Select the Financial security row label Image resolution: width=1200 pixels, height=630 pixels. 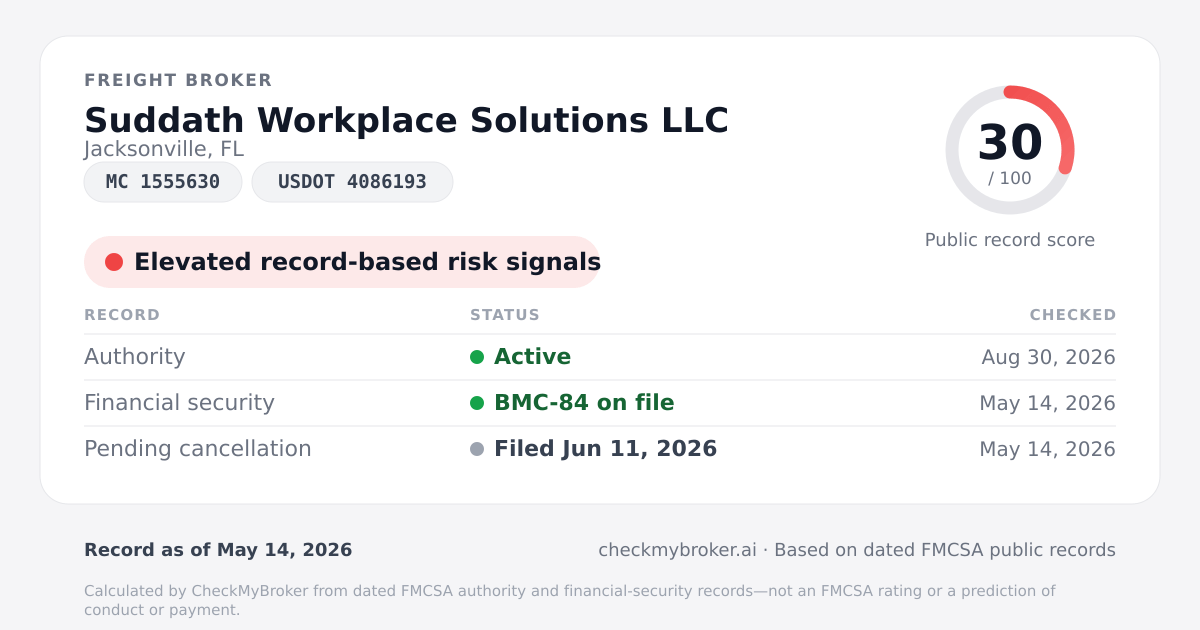[x=179, y=403]
